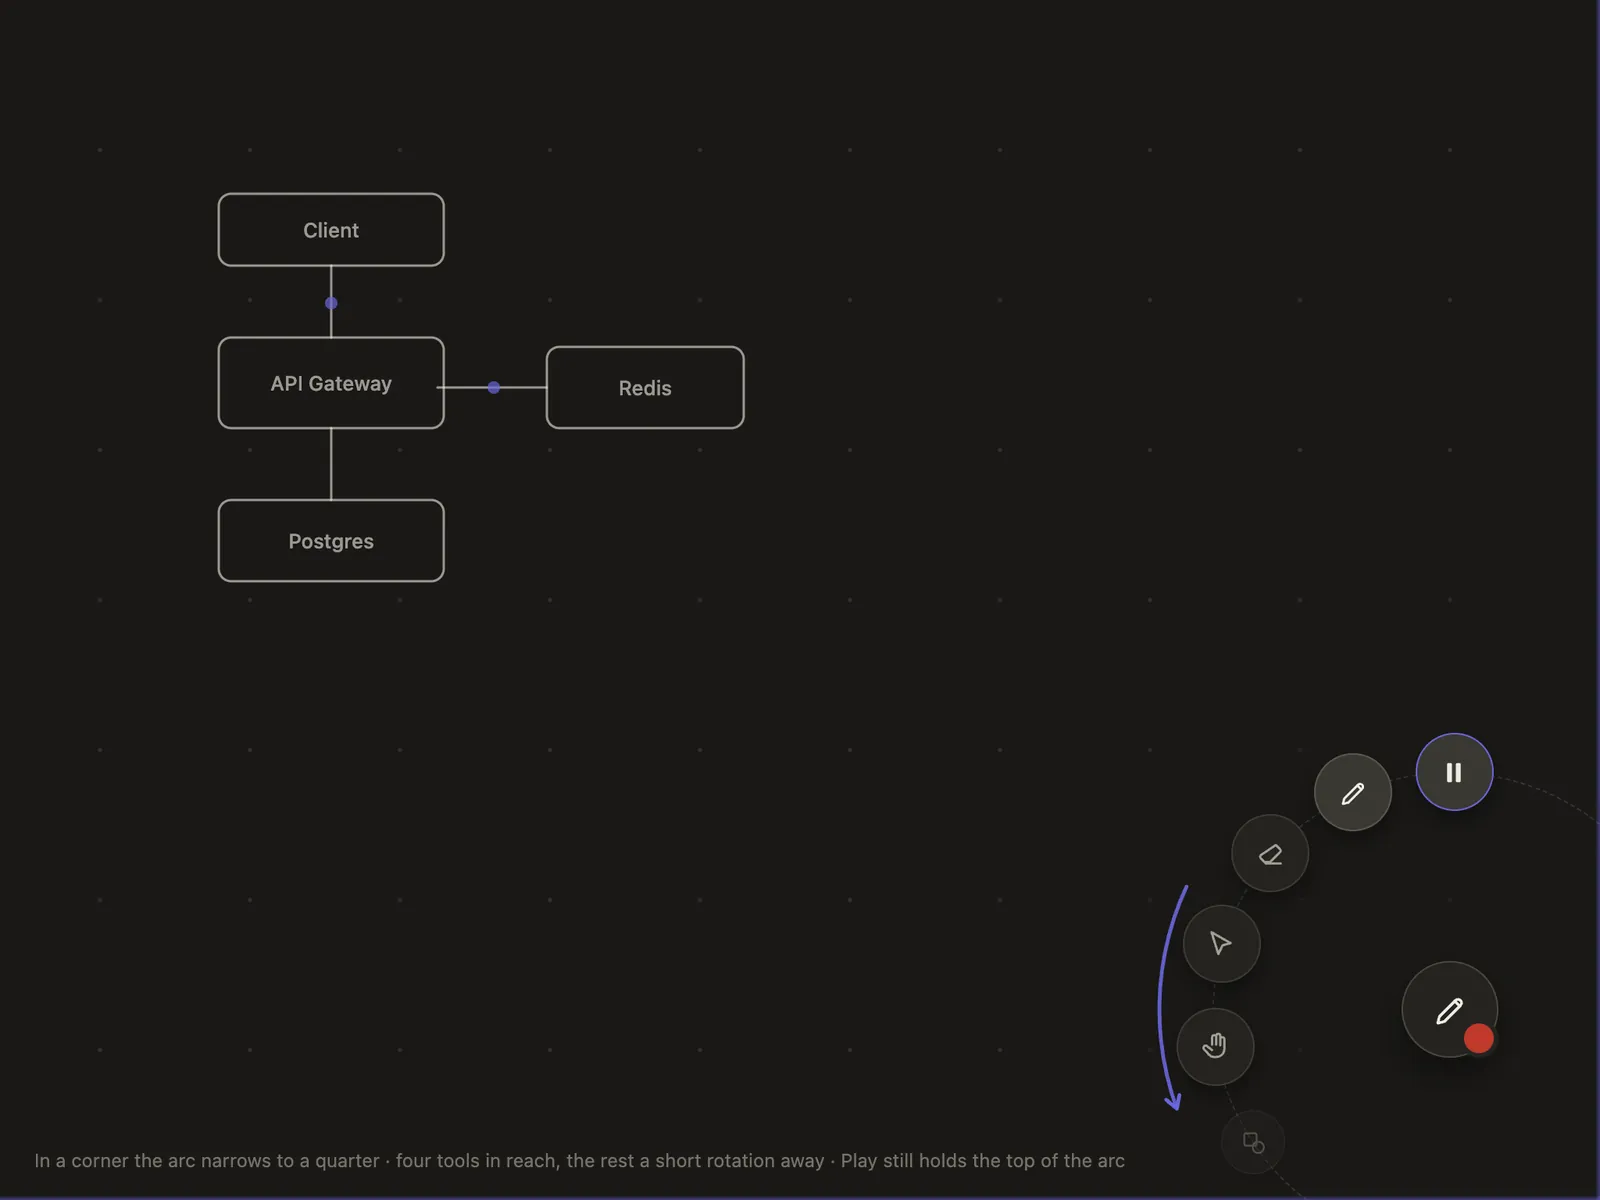Viewport: 1600px width, 1200px height.
Task: Select the Redis node box
Action: click(x=645, y=388)
